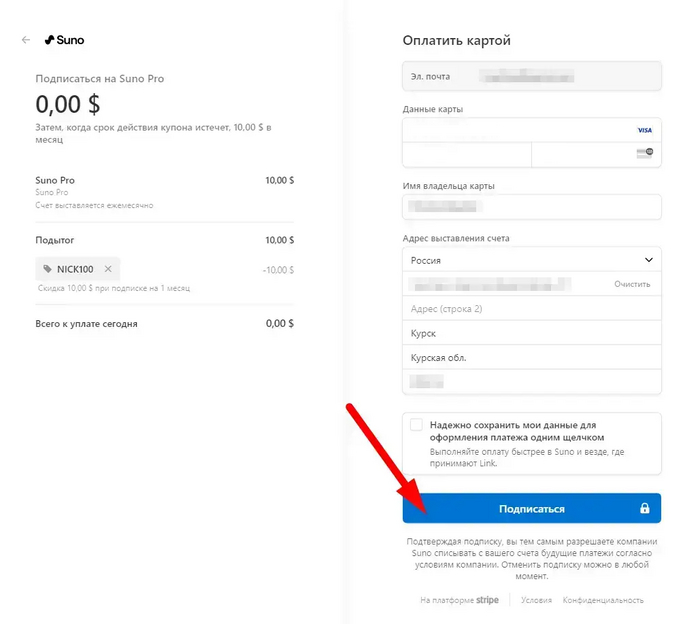700x624 pixels.
Task: Click the Адрес (строка 2) field
Action: [531, 309]
